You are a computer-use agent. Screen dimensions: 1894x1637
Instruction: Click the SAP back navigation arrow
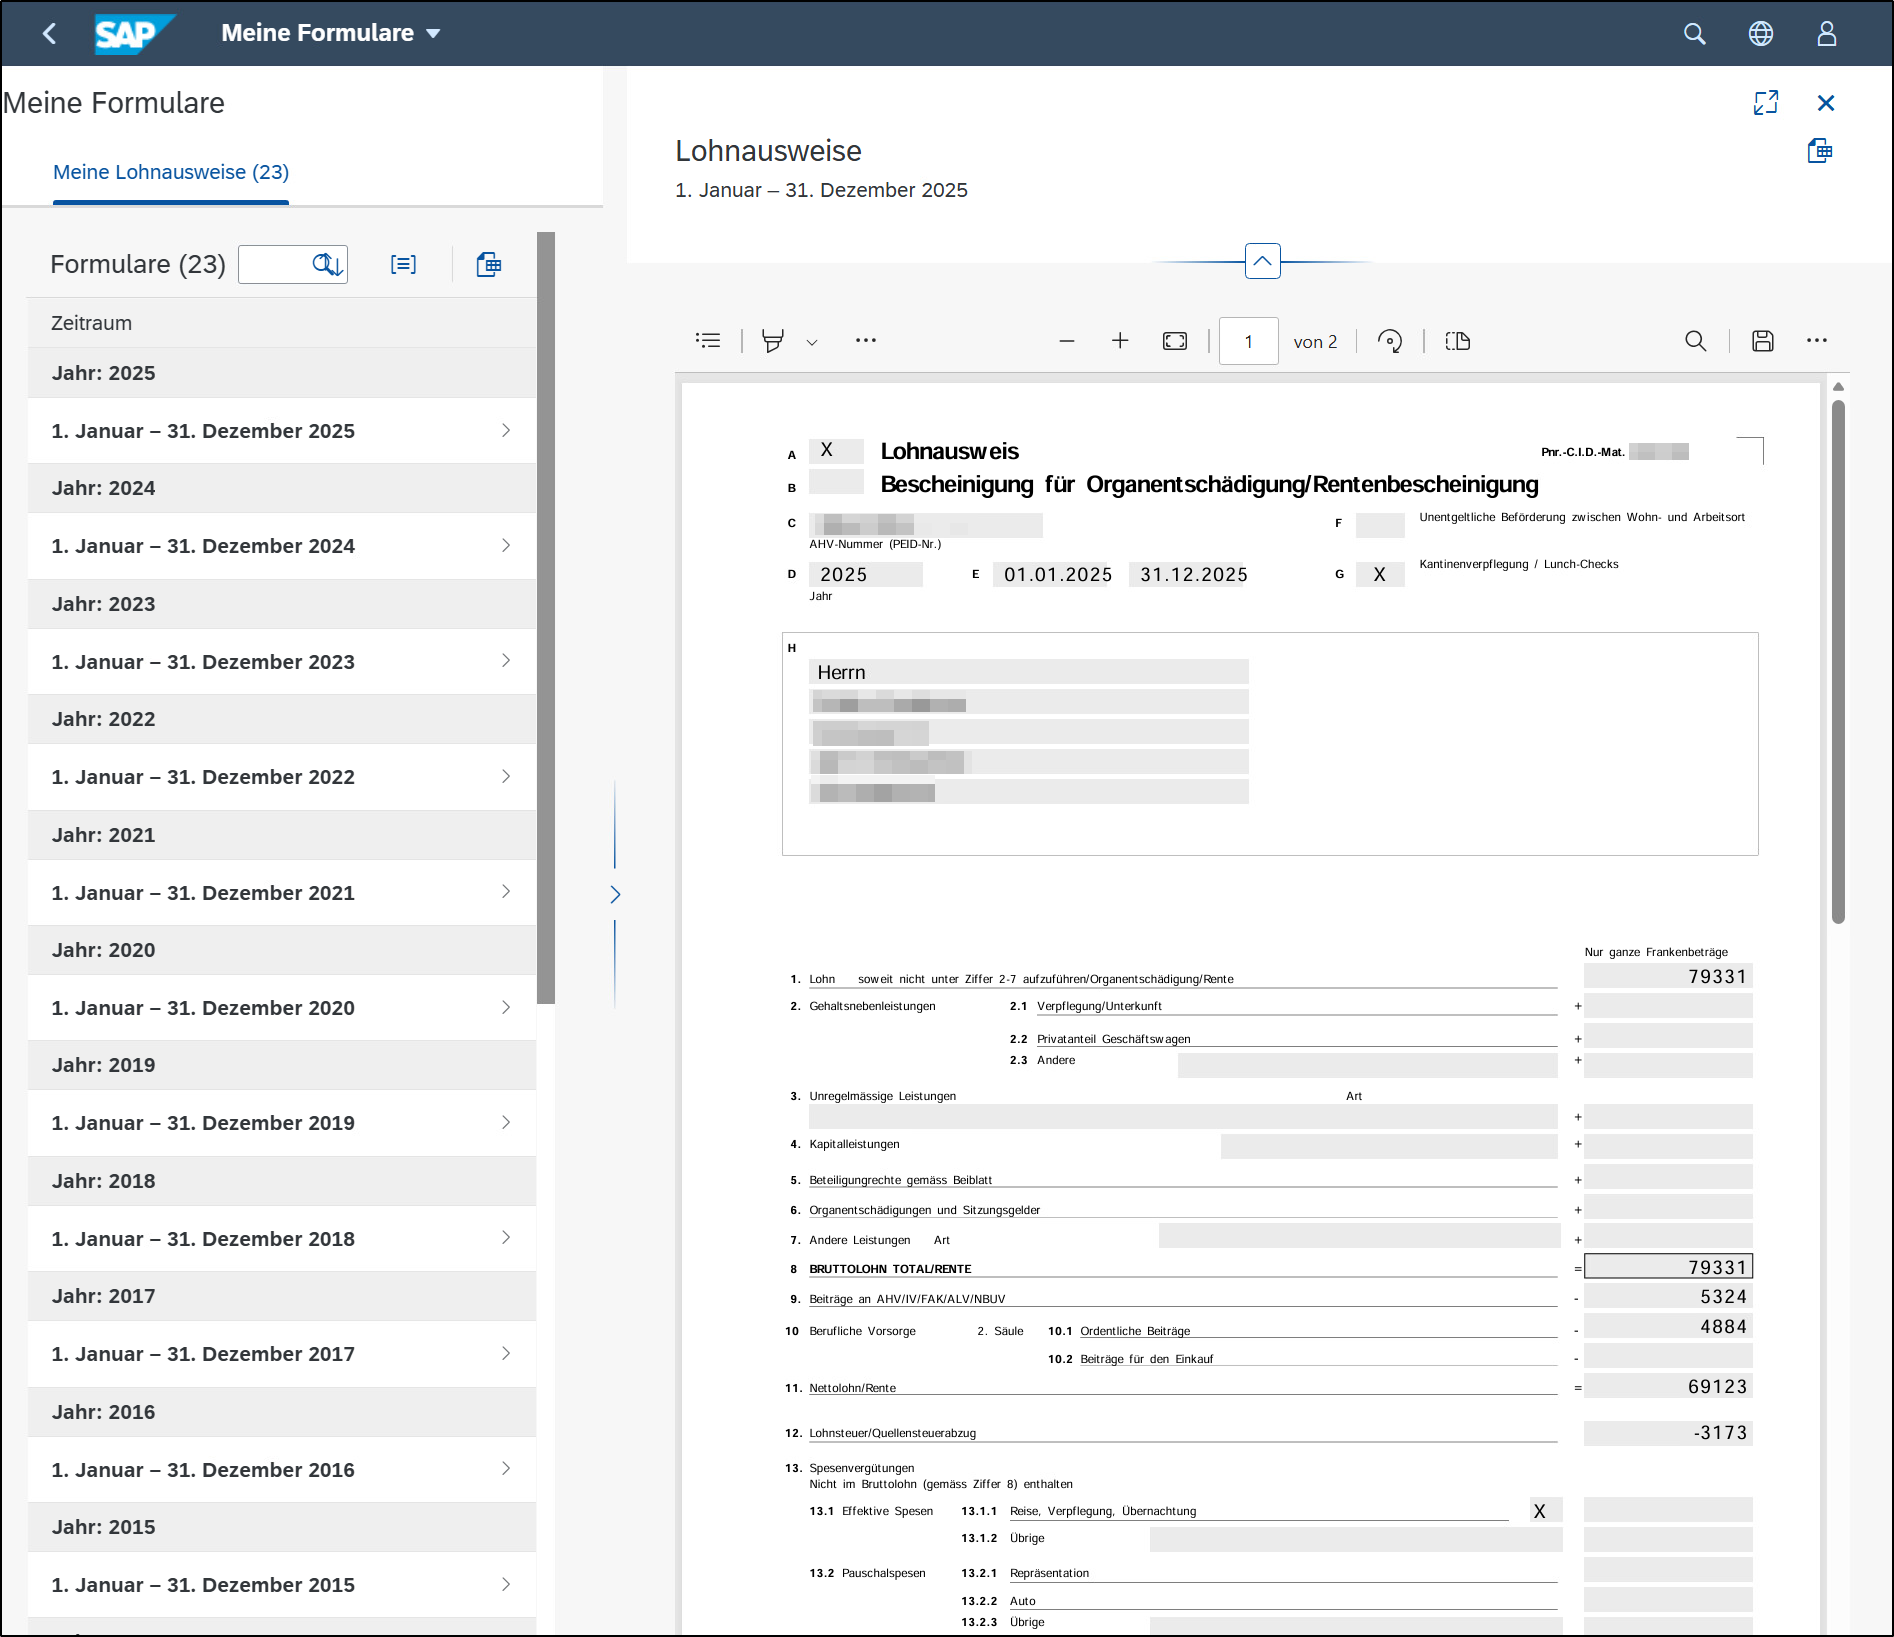point(49,33)
